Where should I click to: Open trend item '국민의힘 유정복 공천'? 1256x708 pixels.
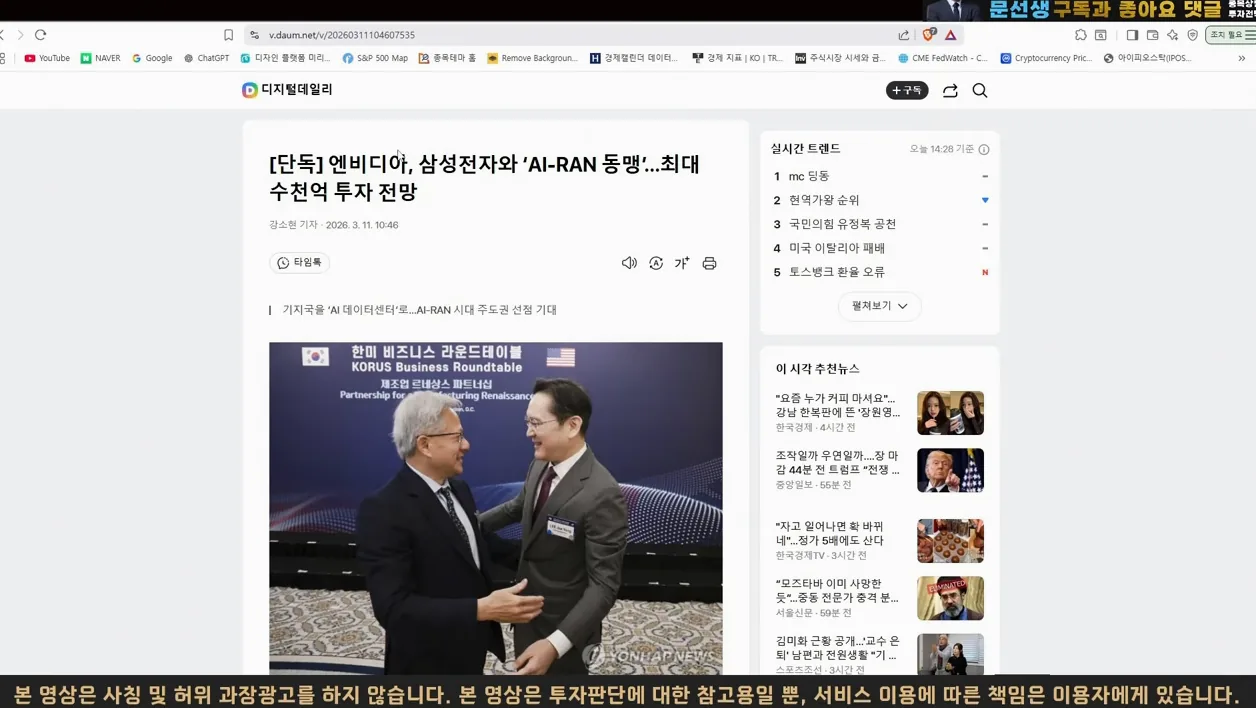[x=842, y=224]
